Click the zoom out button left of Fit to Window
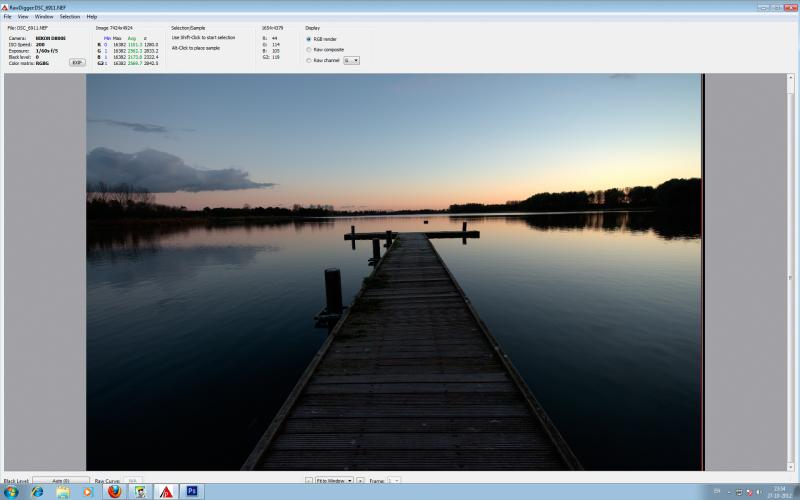This screenshot has height=500, width=800. 309,481
